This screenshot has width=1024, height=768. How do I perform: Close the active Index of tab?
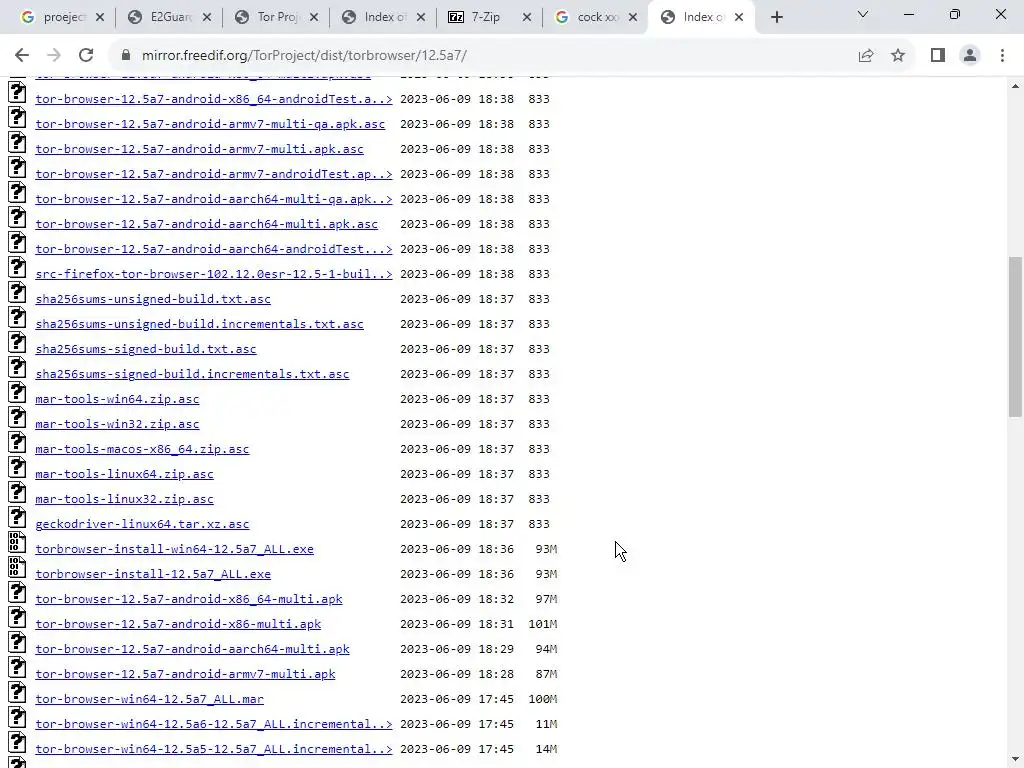pyautogui.click(x=739, y=18)
